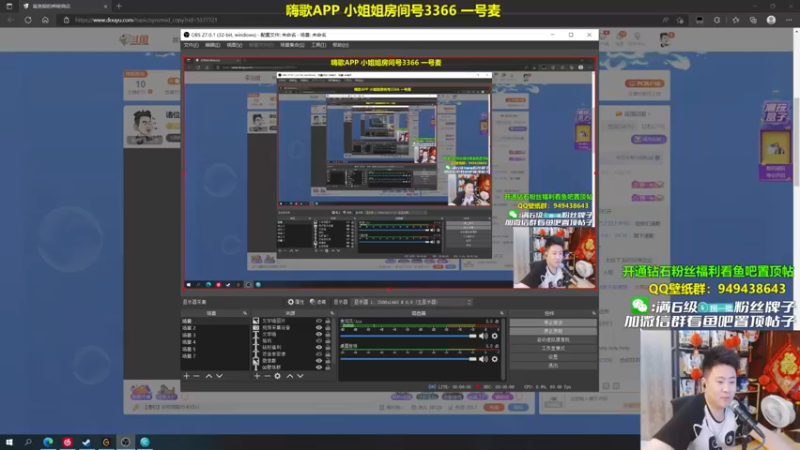
Task: Open 桌面音频 mixer settings gear
Action: pos(494,359)
